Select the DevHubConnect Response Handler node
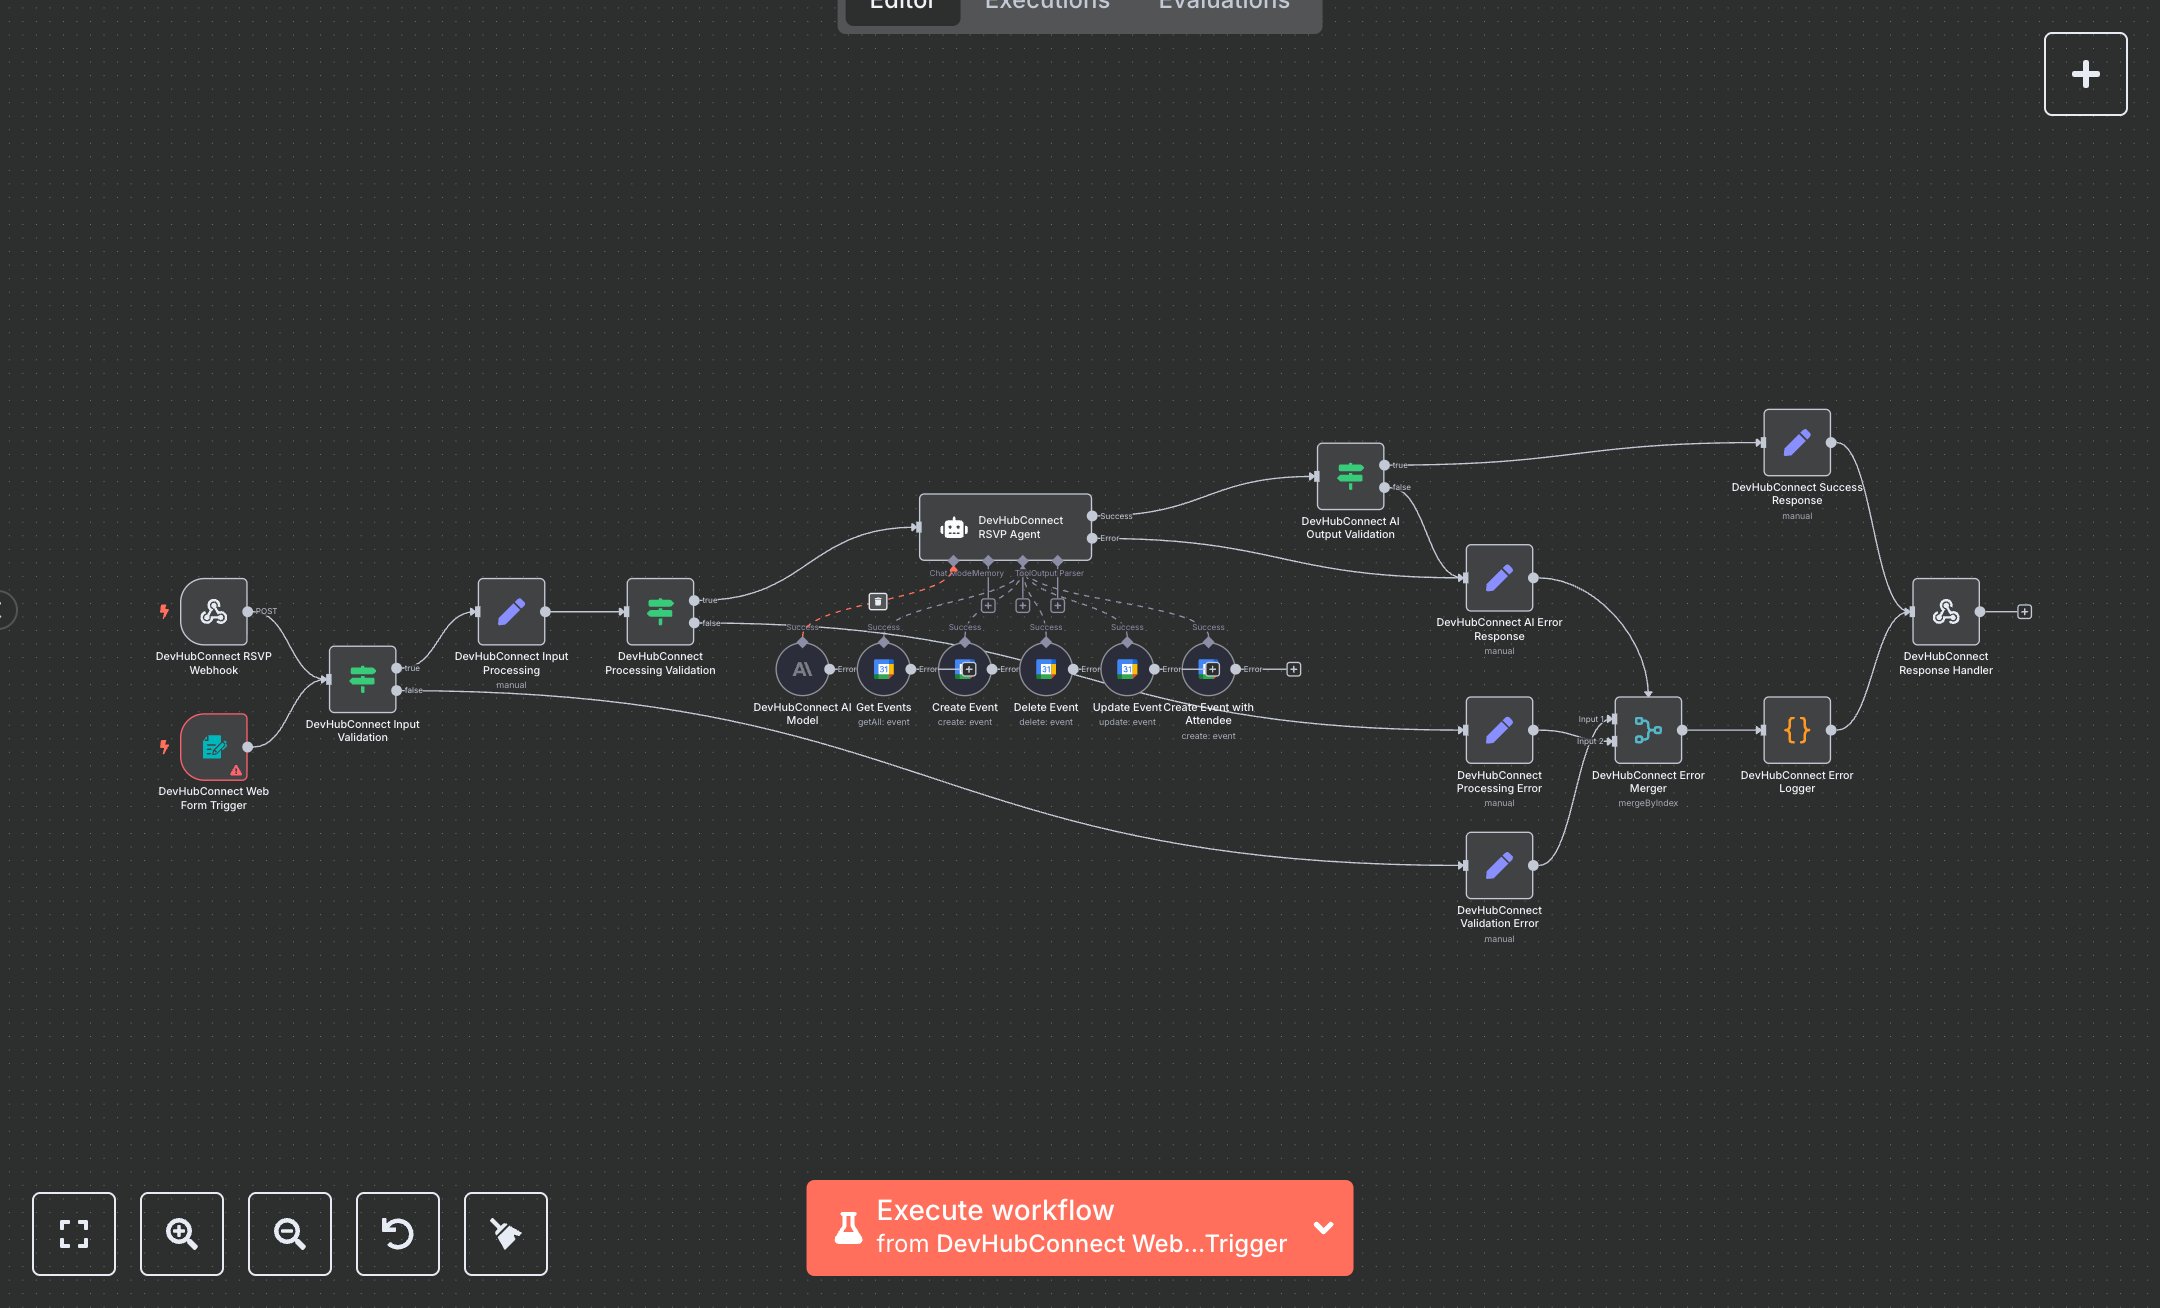 tap(1945, 612)
